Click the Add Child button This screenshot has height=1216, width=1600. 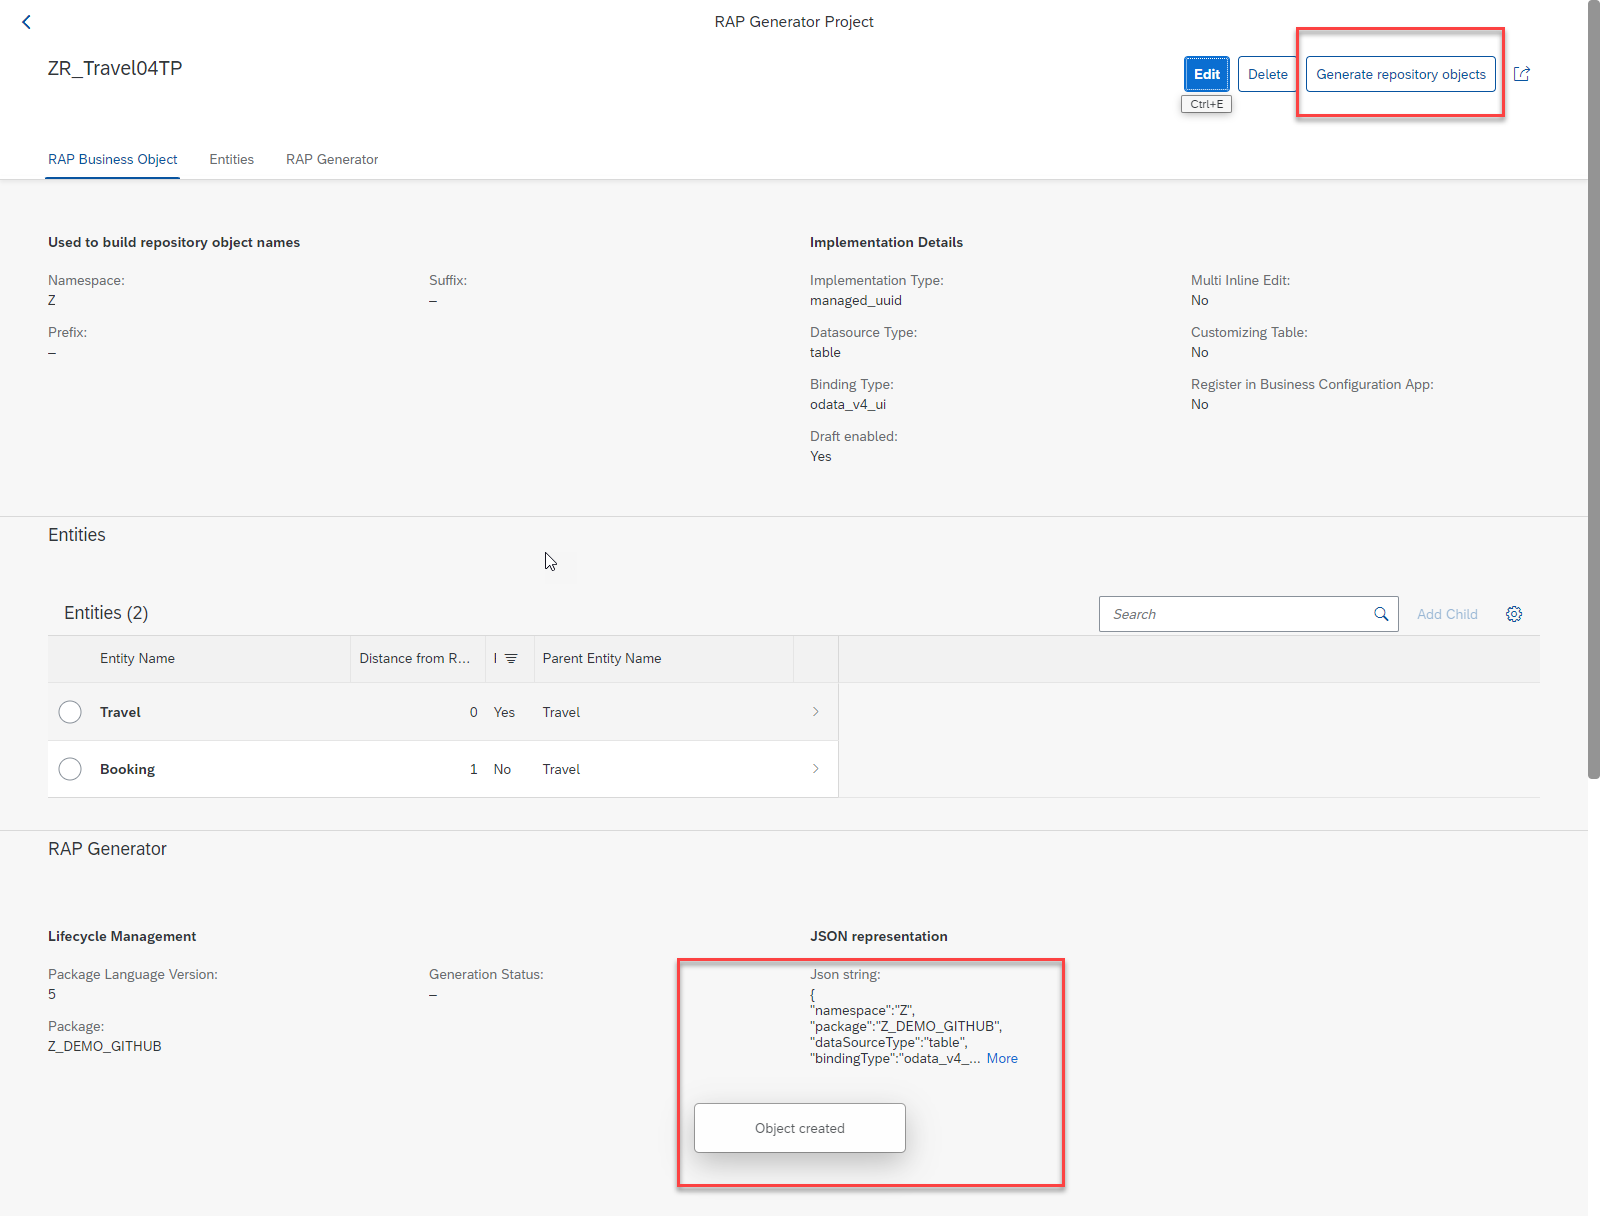point(1446,614)
